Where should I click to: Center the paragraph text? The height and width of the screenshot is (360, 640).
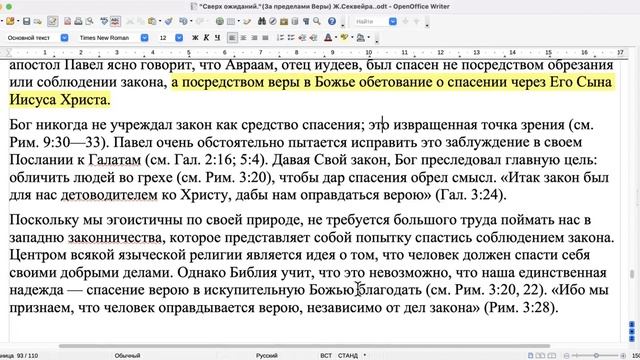(x=243, y=38)
